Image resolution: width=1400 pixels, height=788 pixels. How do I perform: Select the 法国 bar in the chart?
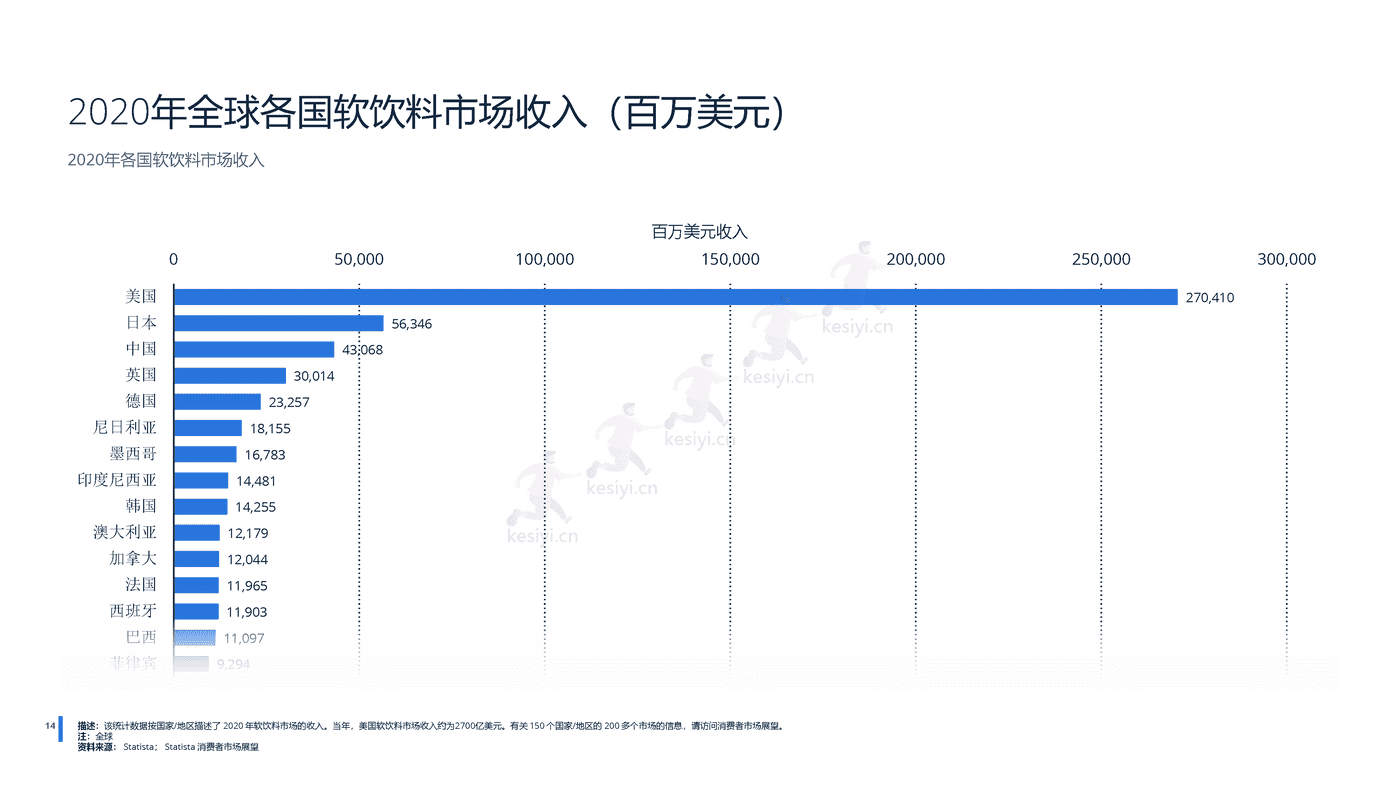[196, 585]
